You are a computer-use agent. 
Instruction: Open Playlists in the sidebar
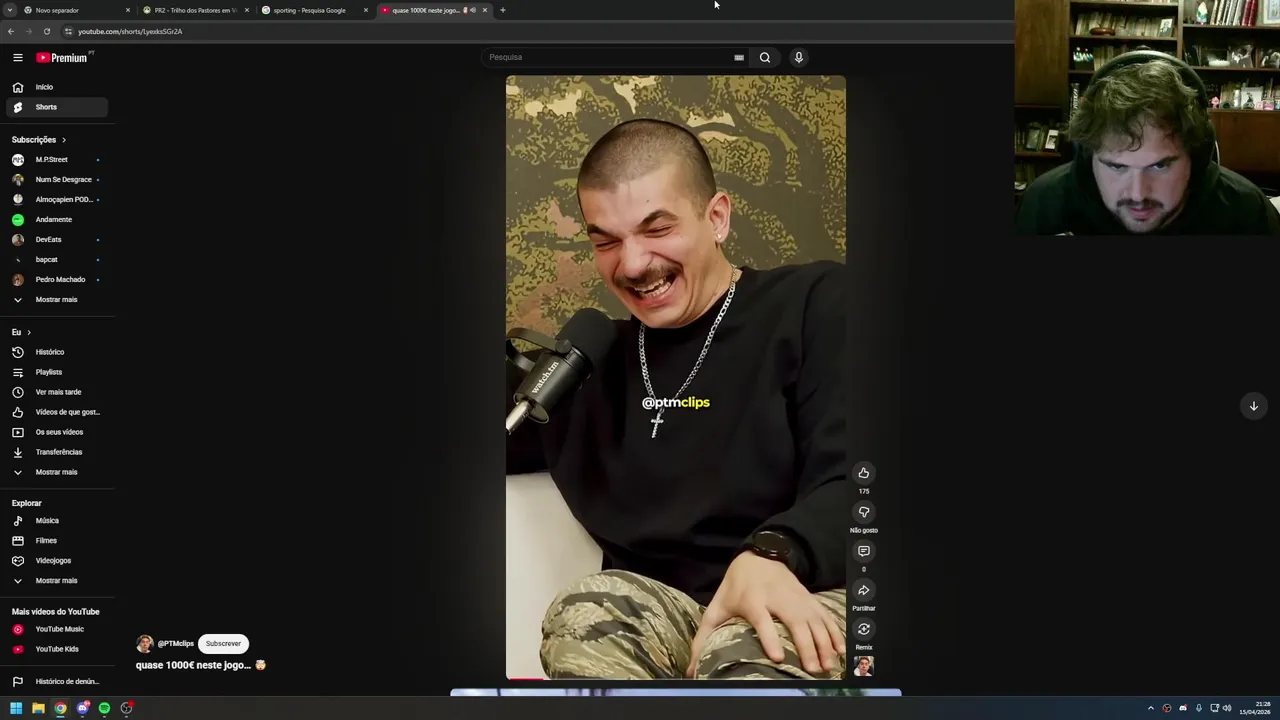(56, 372)
